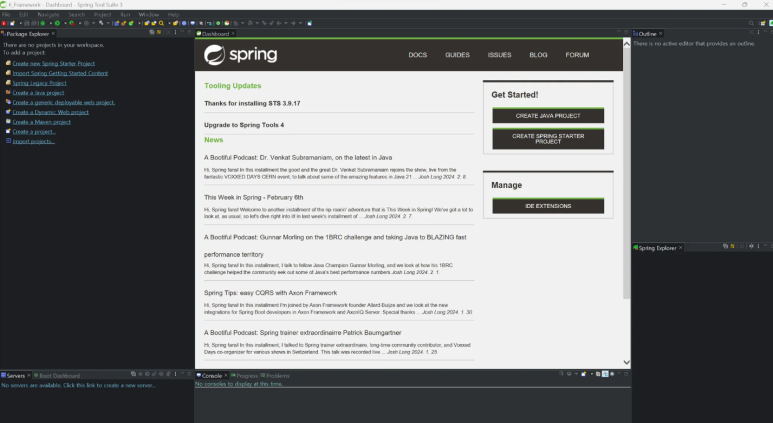Click the Spring perspective icon at top right
This screenshot has width=773, height=423.
[x=771, y=23]
